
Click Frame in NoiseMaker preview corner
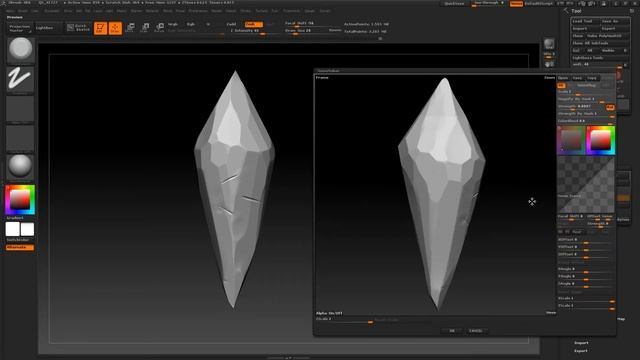pyautogui.click(x=322, y=78)
